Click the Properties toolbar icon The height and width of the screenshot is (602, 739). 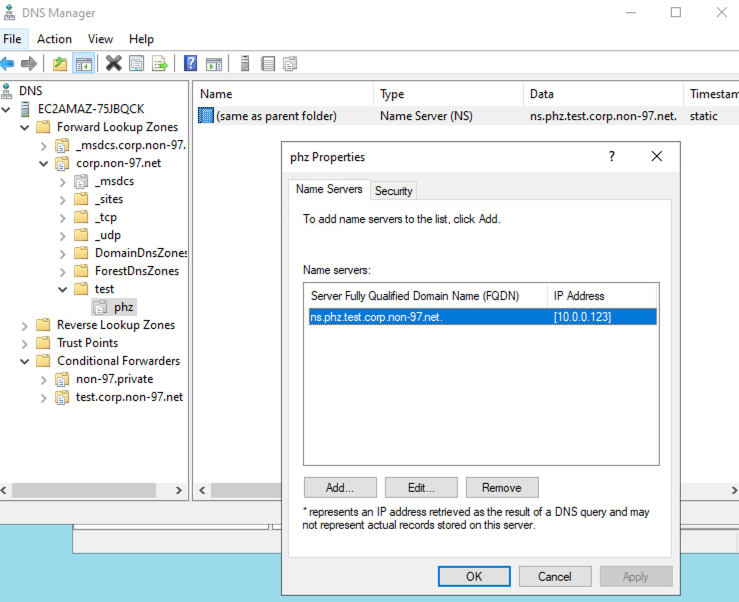point(136,64)
